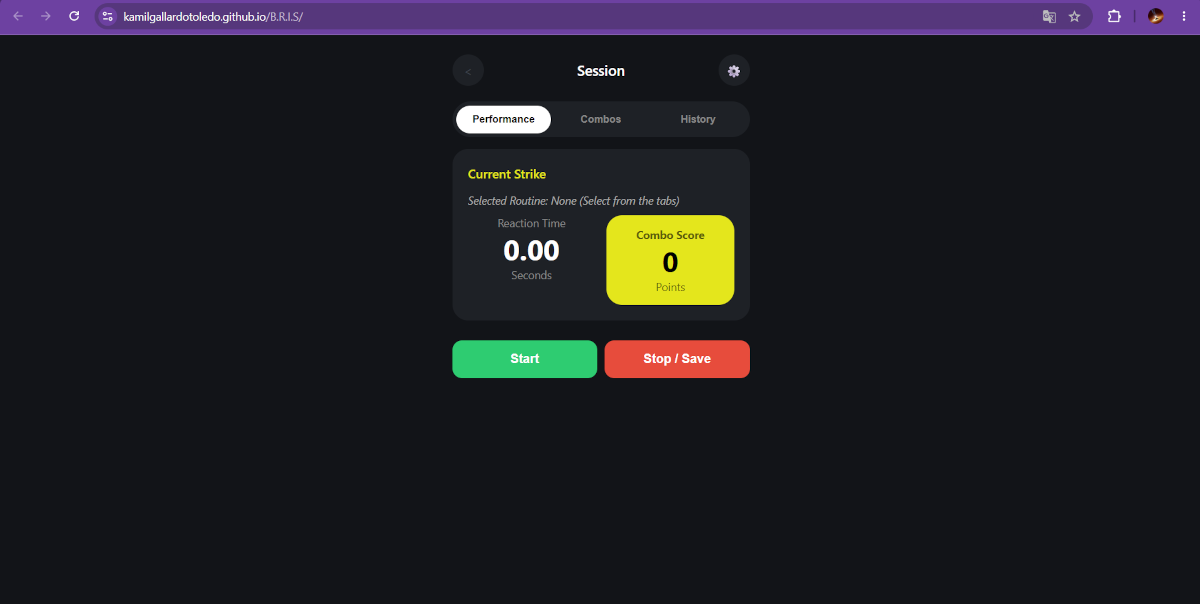Open settings with the gear icon
Screen dimensions: 1200x604
734,71
